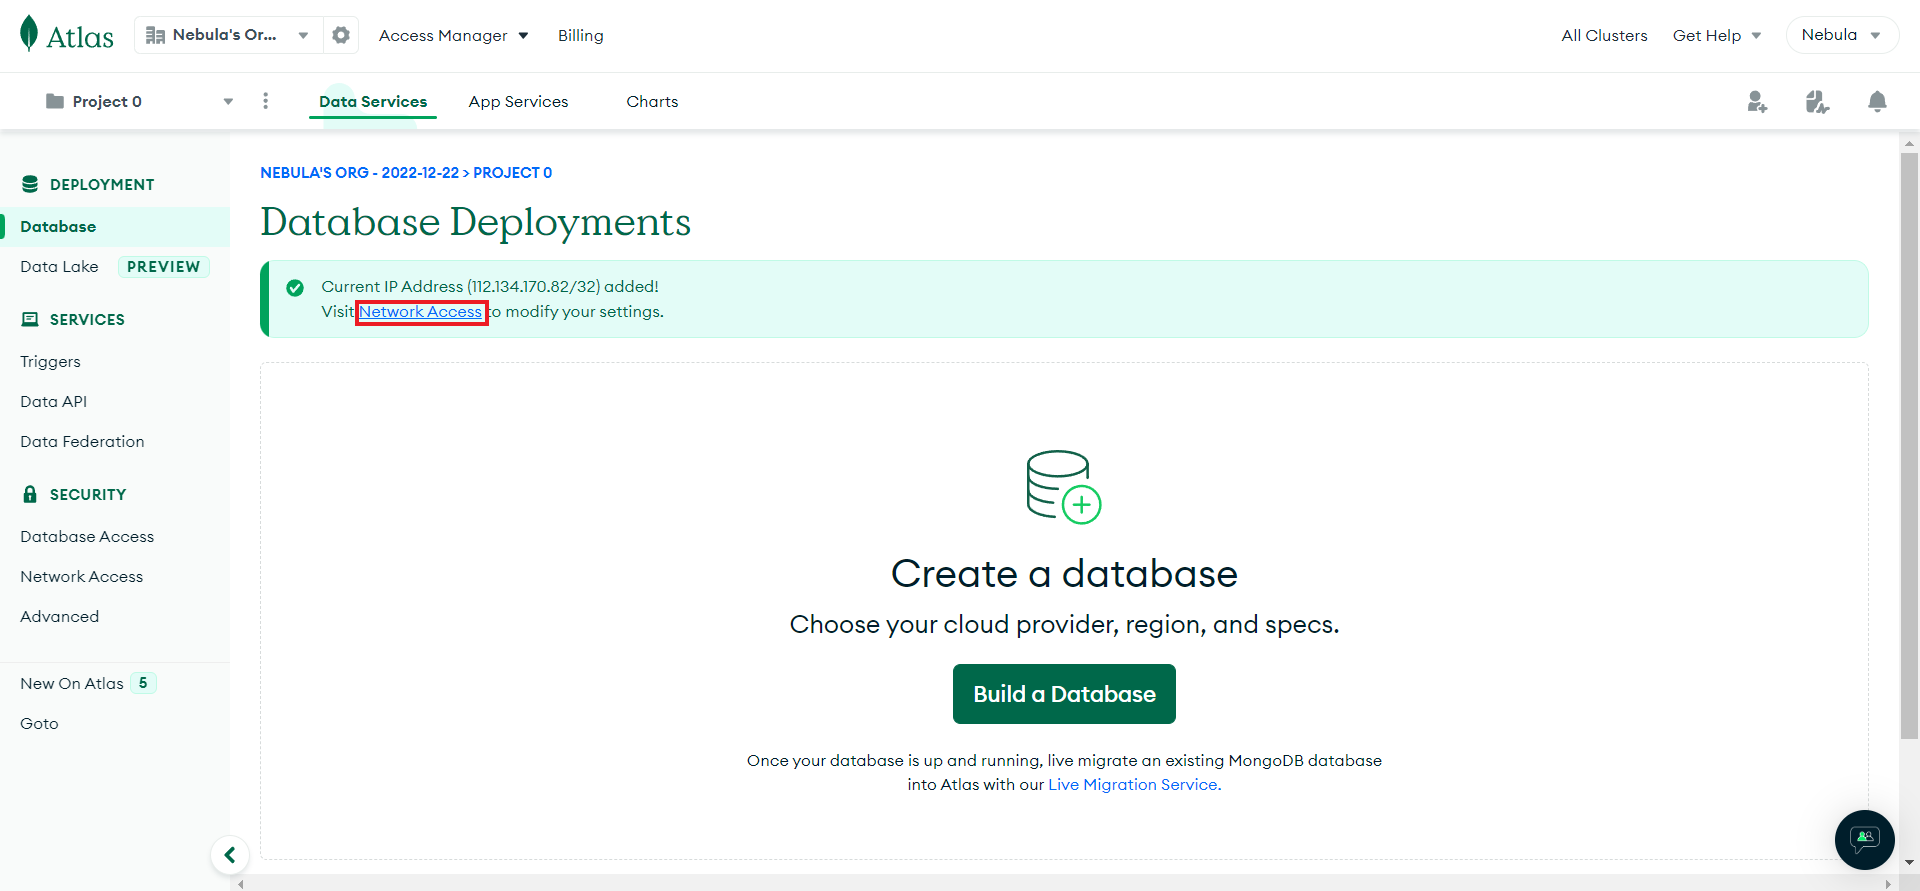This screenshot has width=1920, height=891.
Task: Click the Deployment section stack icon
Action: 30,184
